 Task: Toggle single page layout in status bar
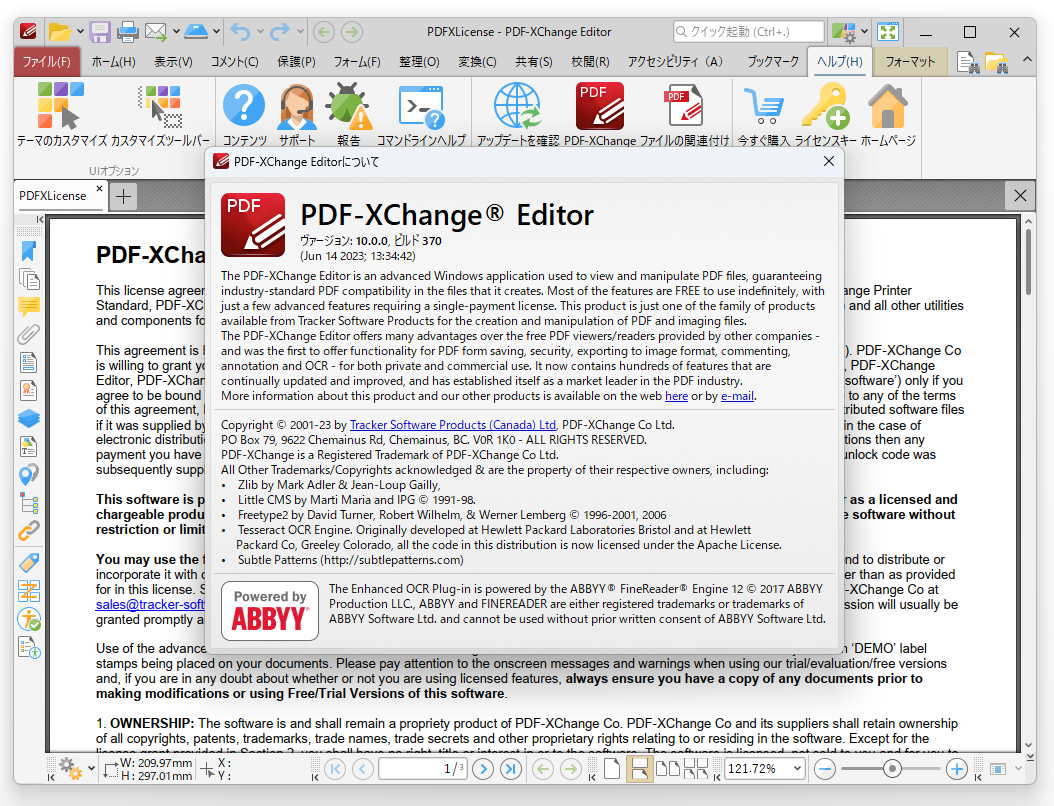(613, 768)
